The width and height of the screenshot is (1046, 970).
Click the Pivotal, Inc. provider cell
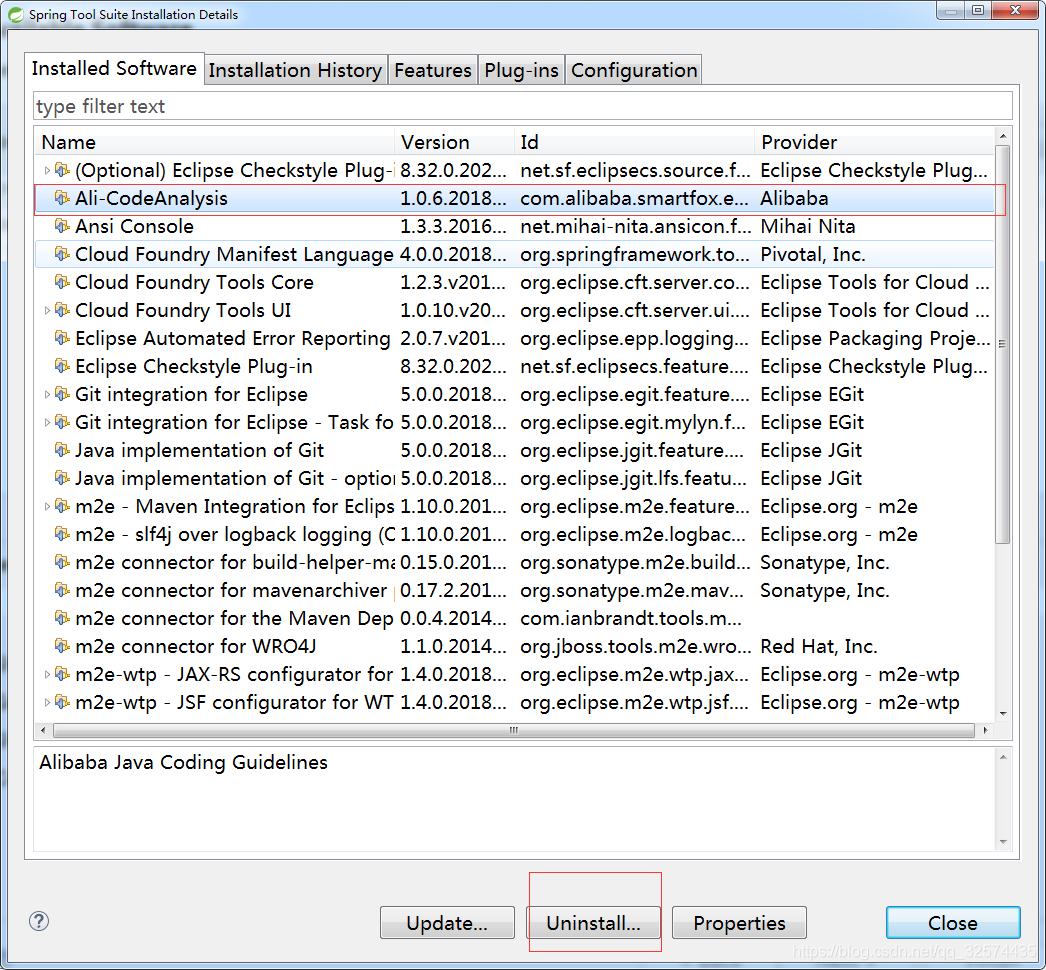tap(813, 254)
